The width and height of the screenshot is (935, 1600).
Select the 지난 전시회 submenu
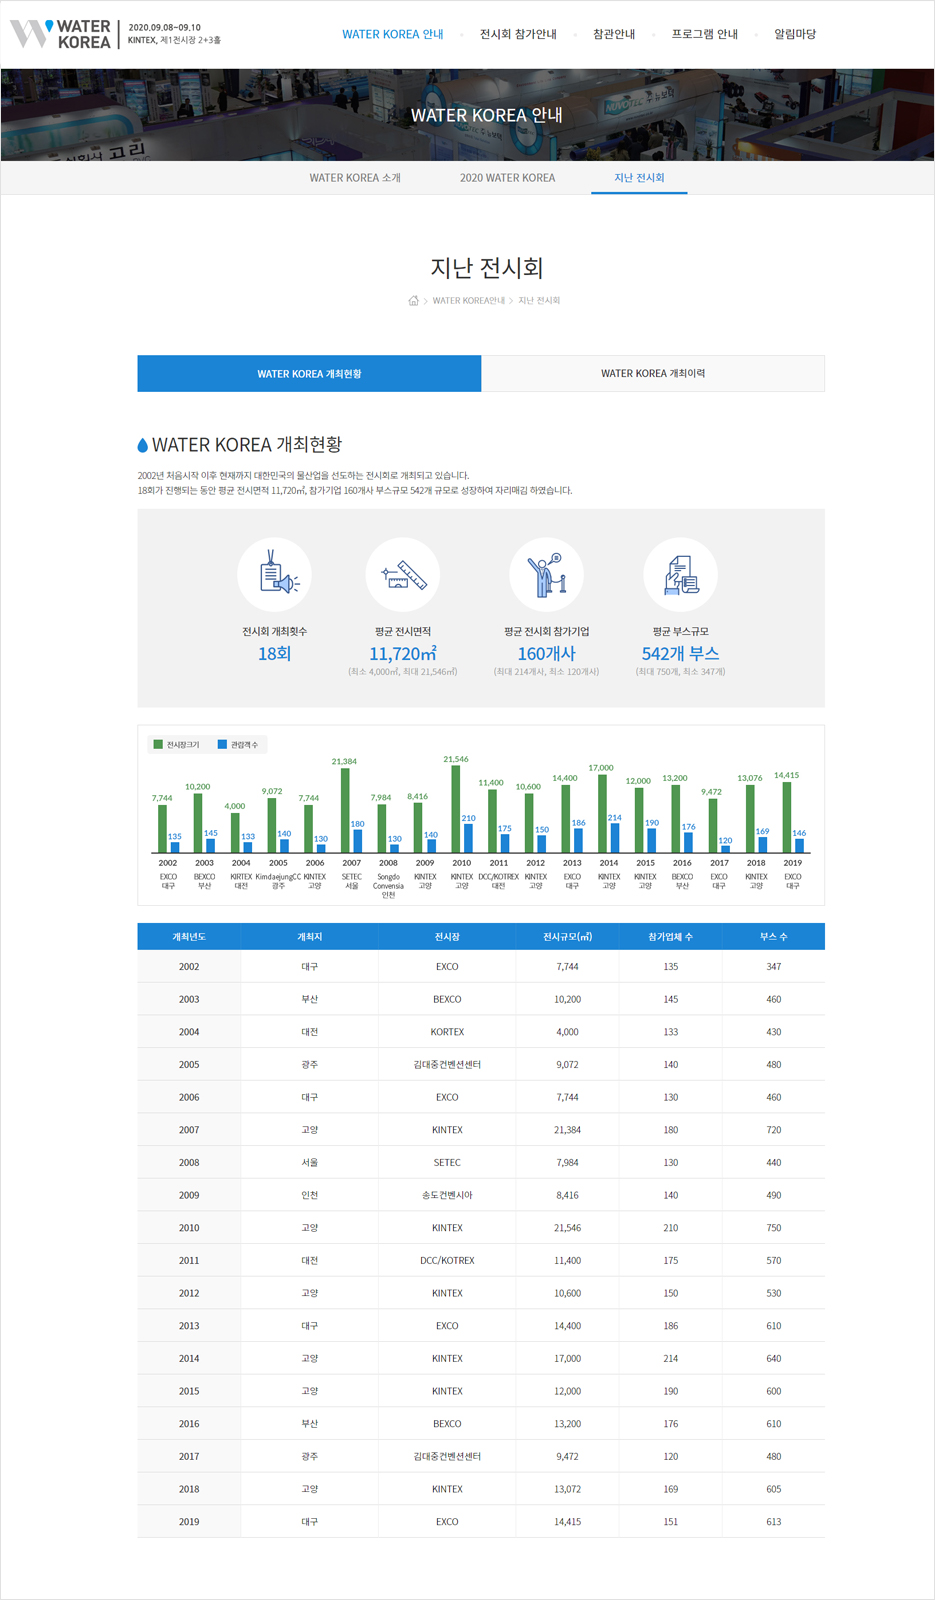639,178
